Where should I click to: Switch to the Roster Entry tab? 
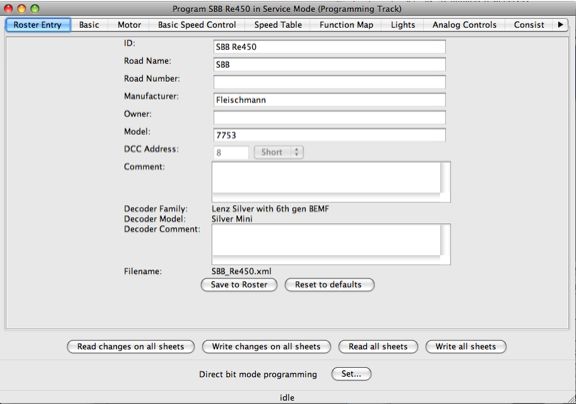pos(38,25)
